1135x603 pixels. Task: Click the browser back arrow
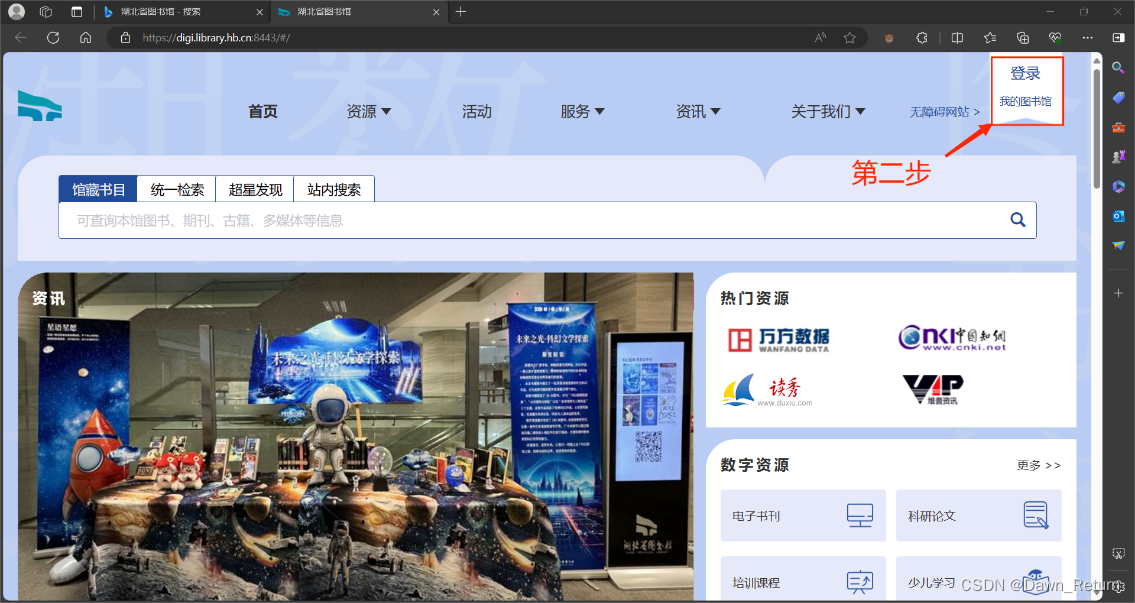(x=20, y=38)
